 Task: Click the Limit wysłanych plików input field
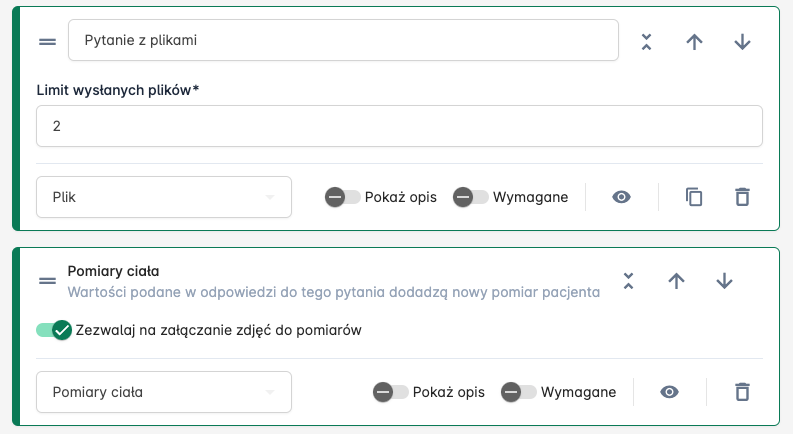click(399, 126)
